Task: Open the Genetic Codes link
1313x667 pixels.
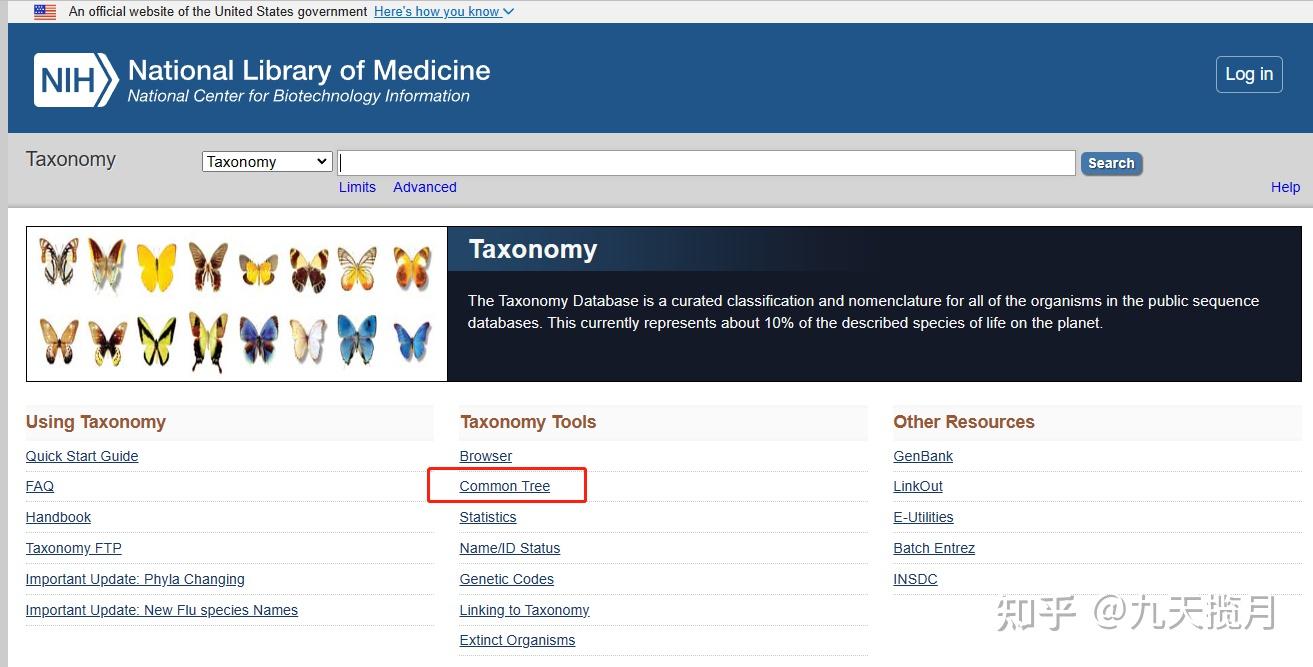Action: [506, 579]
